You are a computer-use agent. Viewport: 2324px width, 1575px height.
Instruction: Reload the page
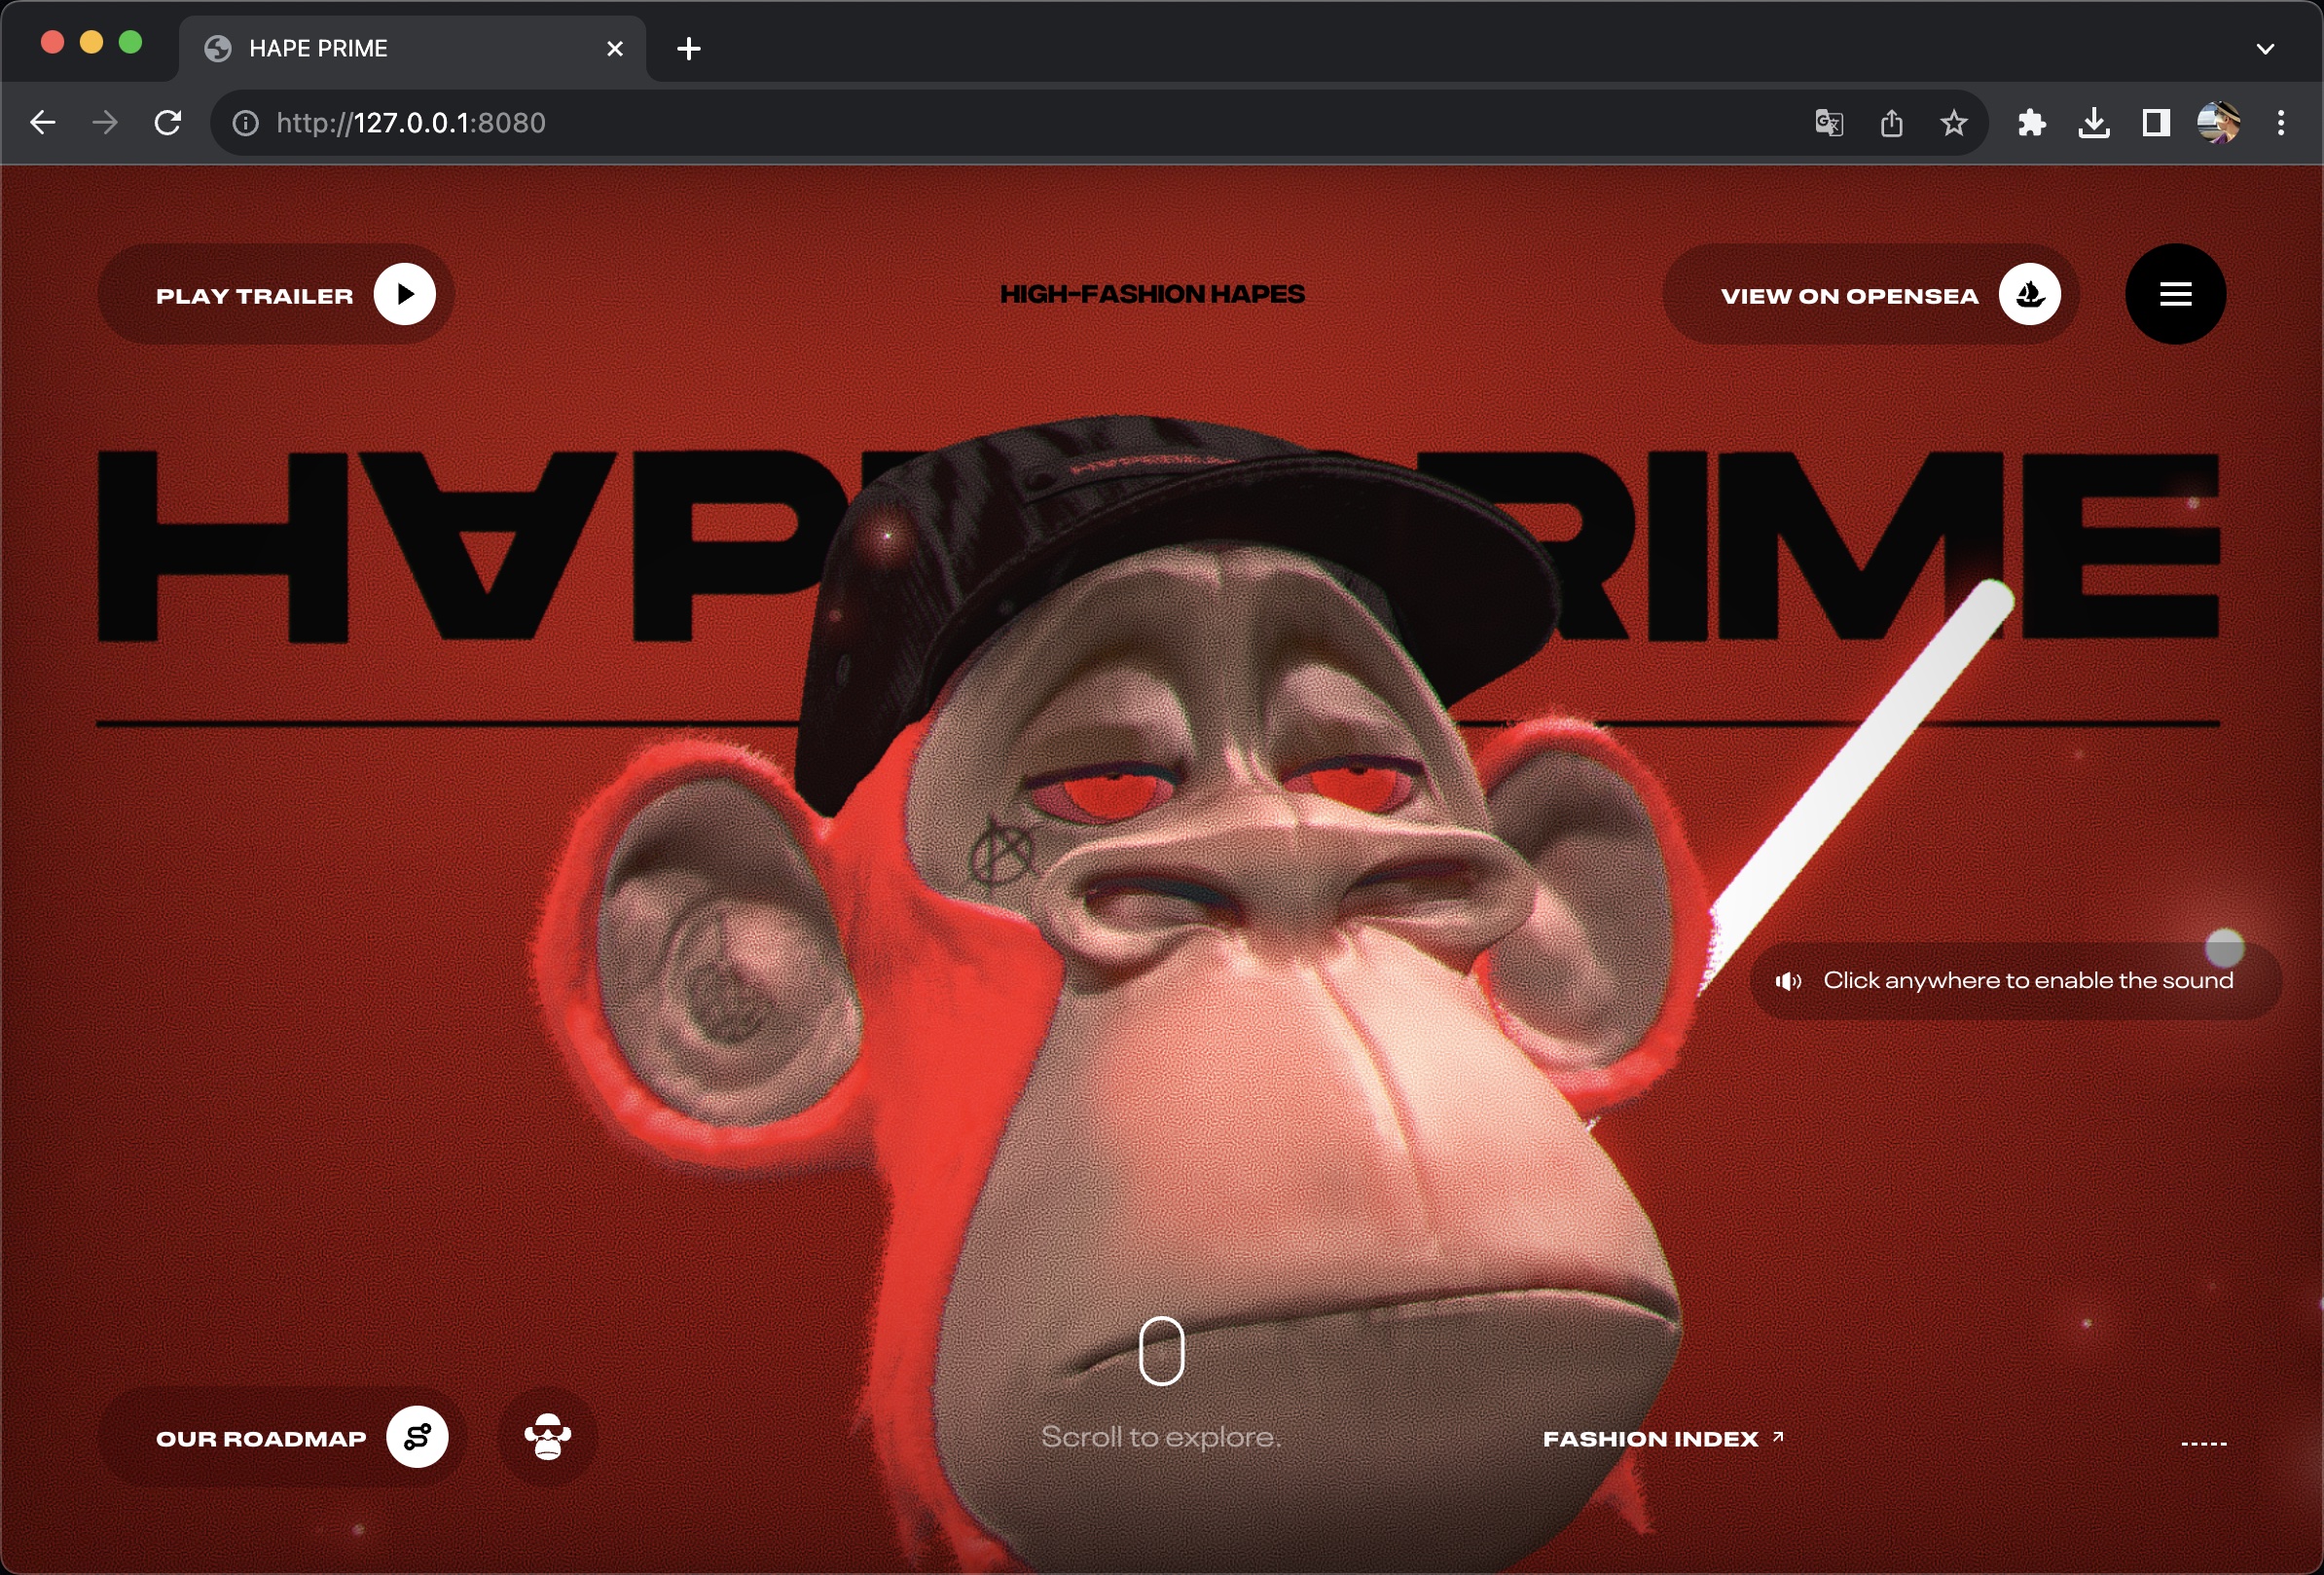[168, 123]
